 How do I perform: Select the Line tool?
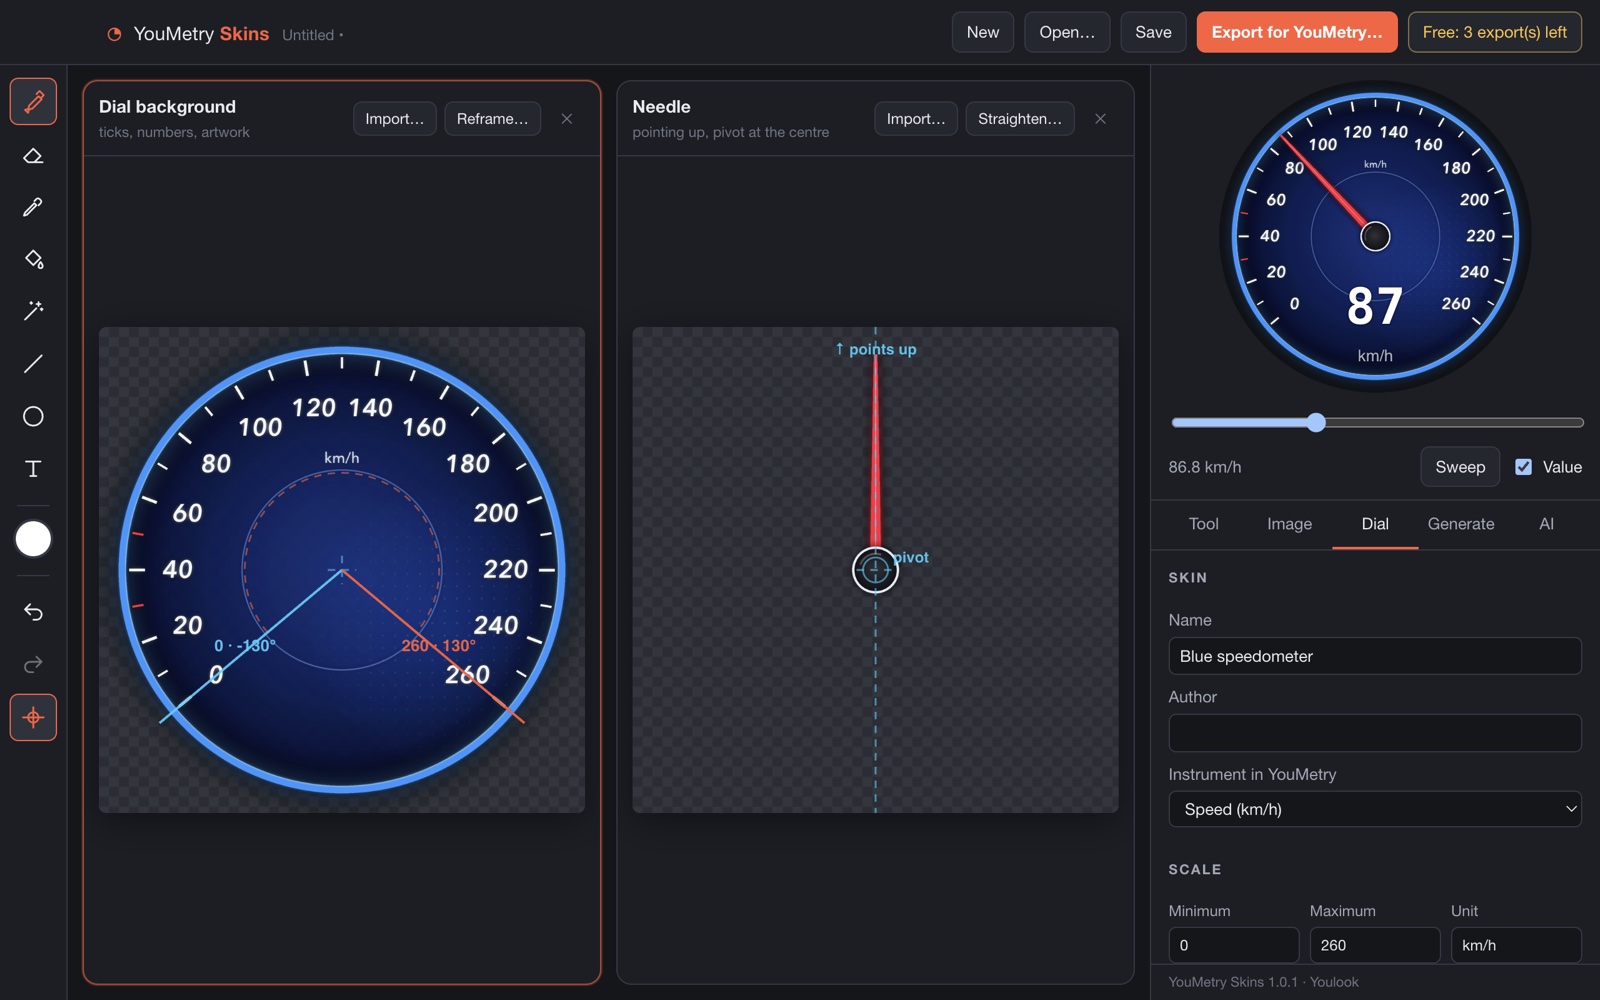tap(33, 364)
